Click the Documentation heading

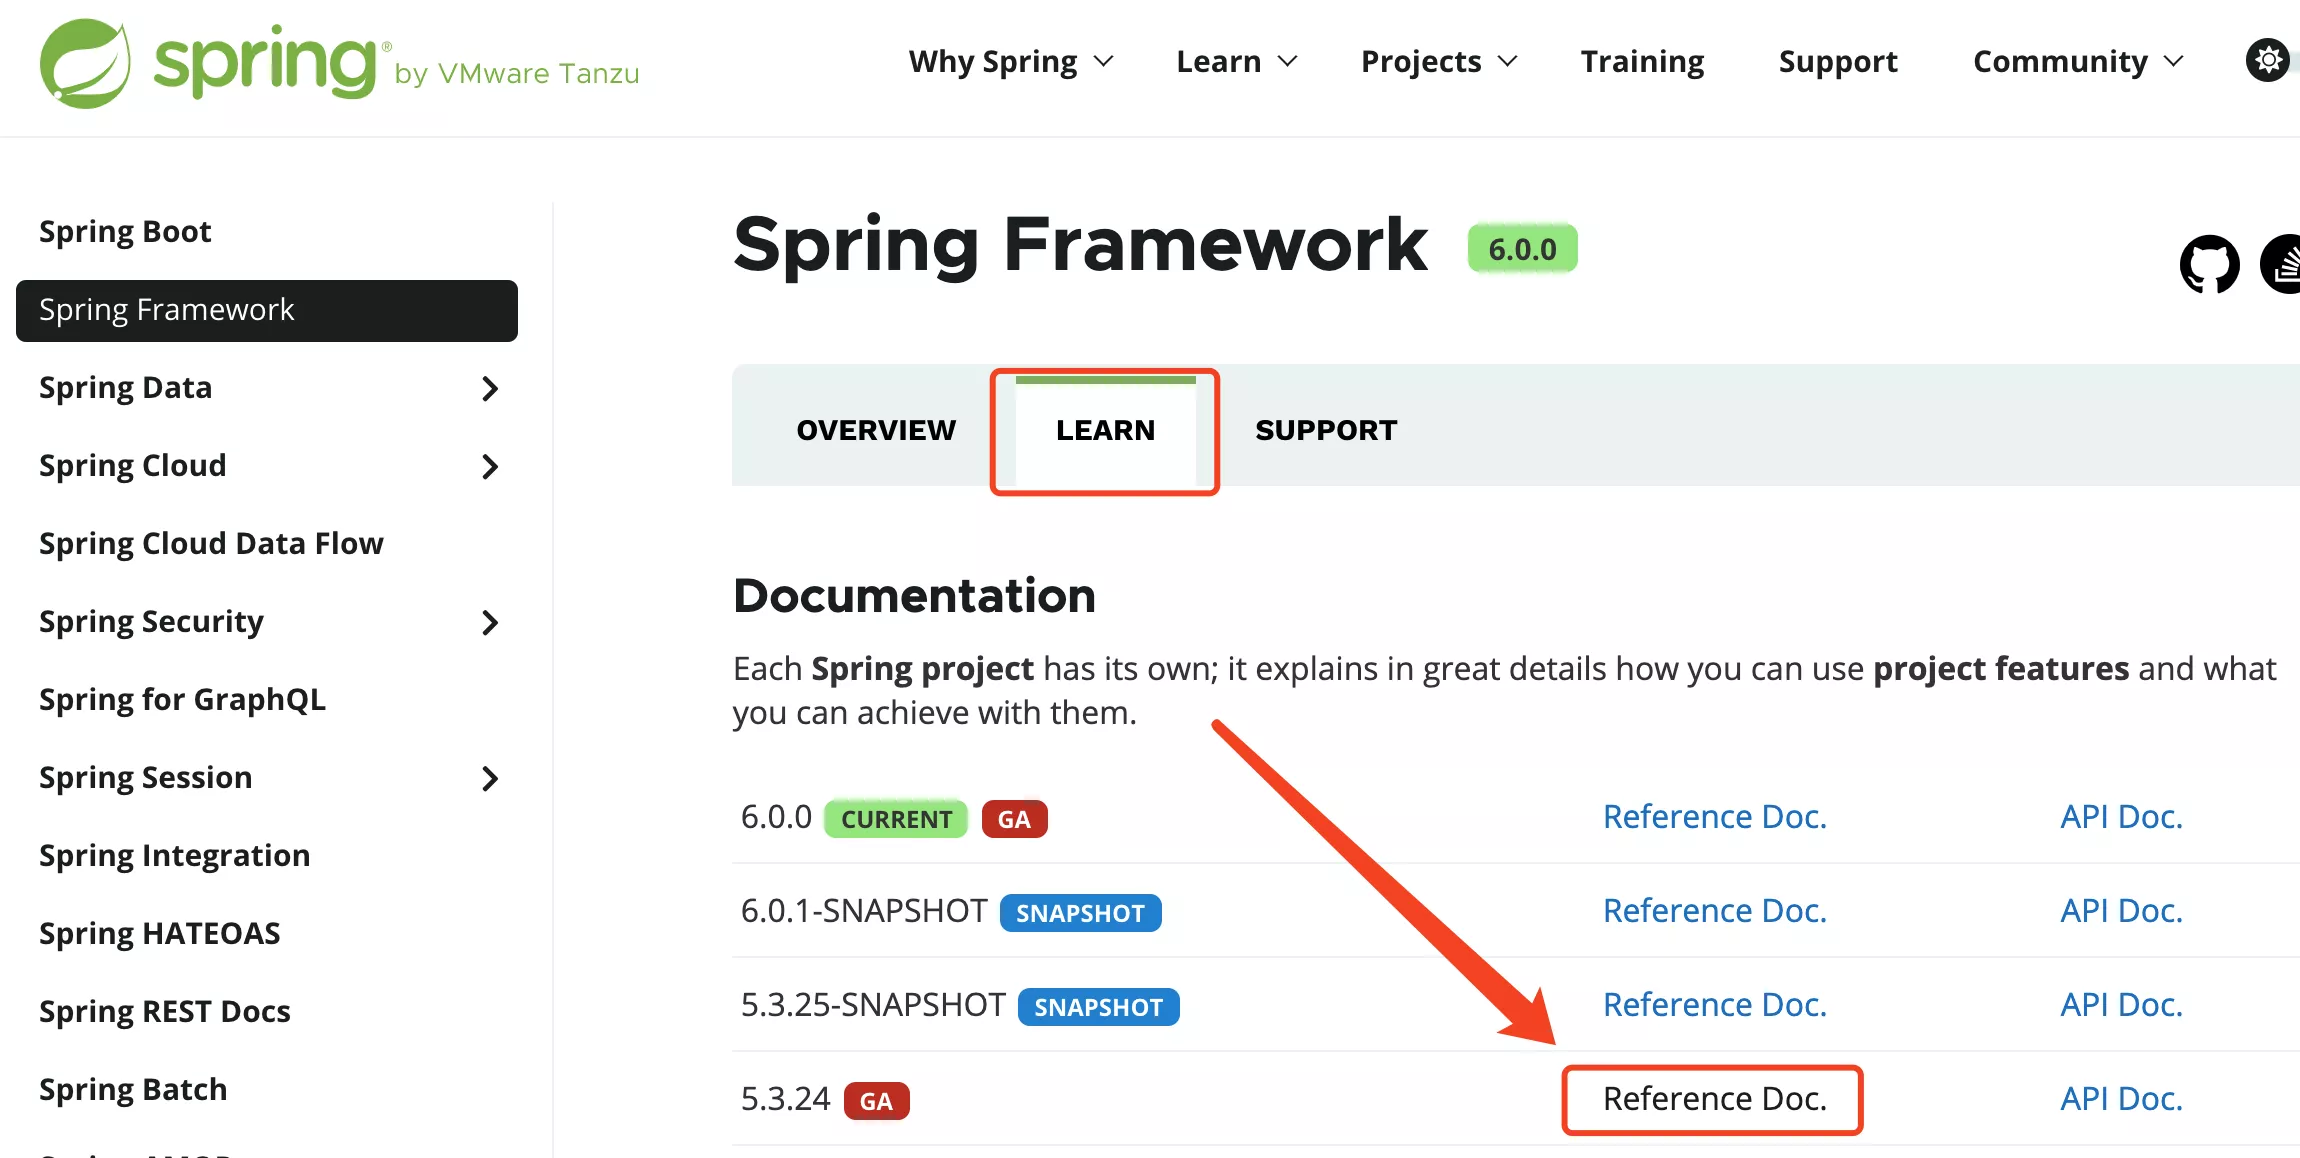914,596
